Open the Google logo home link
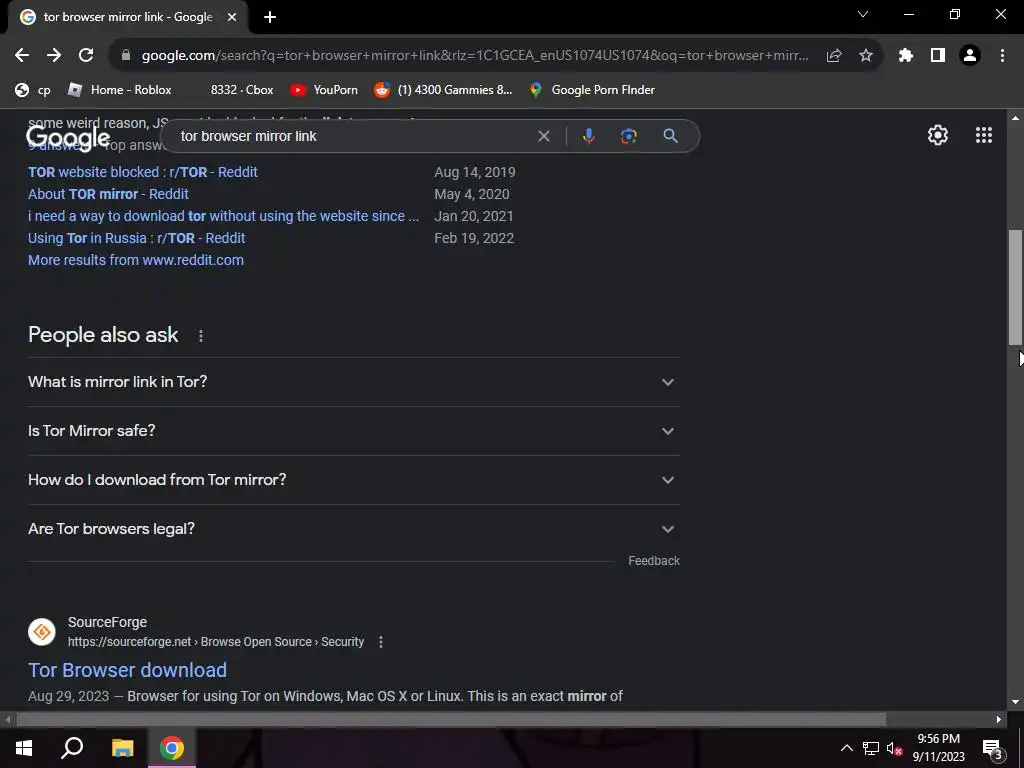 click(68, 137)
